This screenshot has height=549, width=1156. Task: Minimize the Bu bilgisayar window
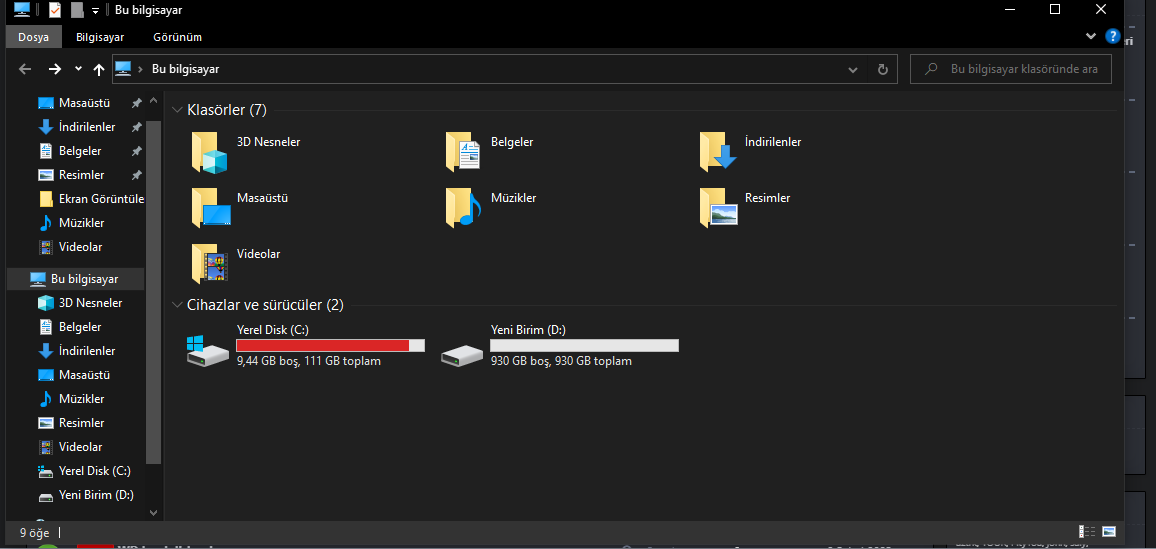pos(1009,10)
